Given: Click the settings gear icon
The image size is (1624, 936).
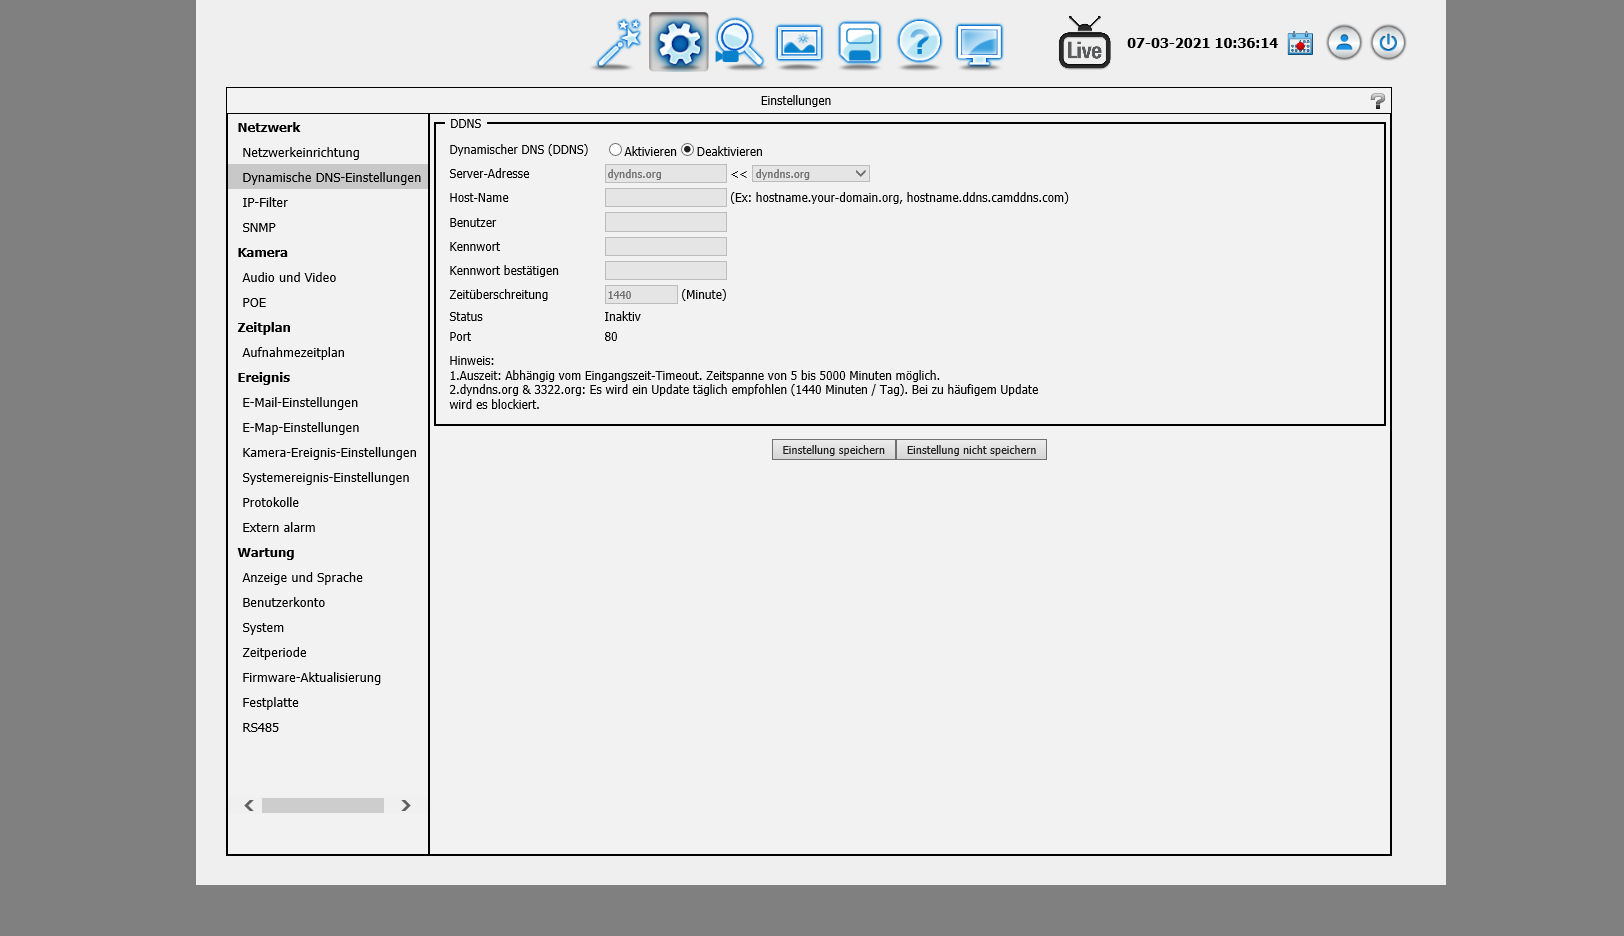Looking at the screenshot, I should click(x=679, y=43).
